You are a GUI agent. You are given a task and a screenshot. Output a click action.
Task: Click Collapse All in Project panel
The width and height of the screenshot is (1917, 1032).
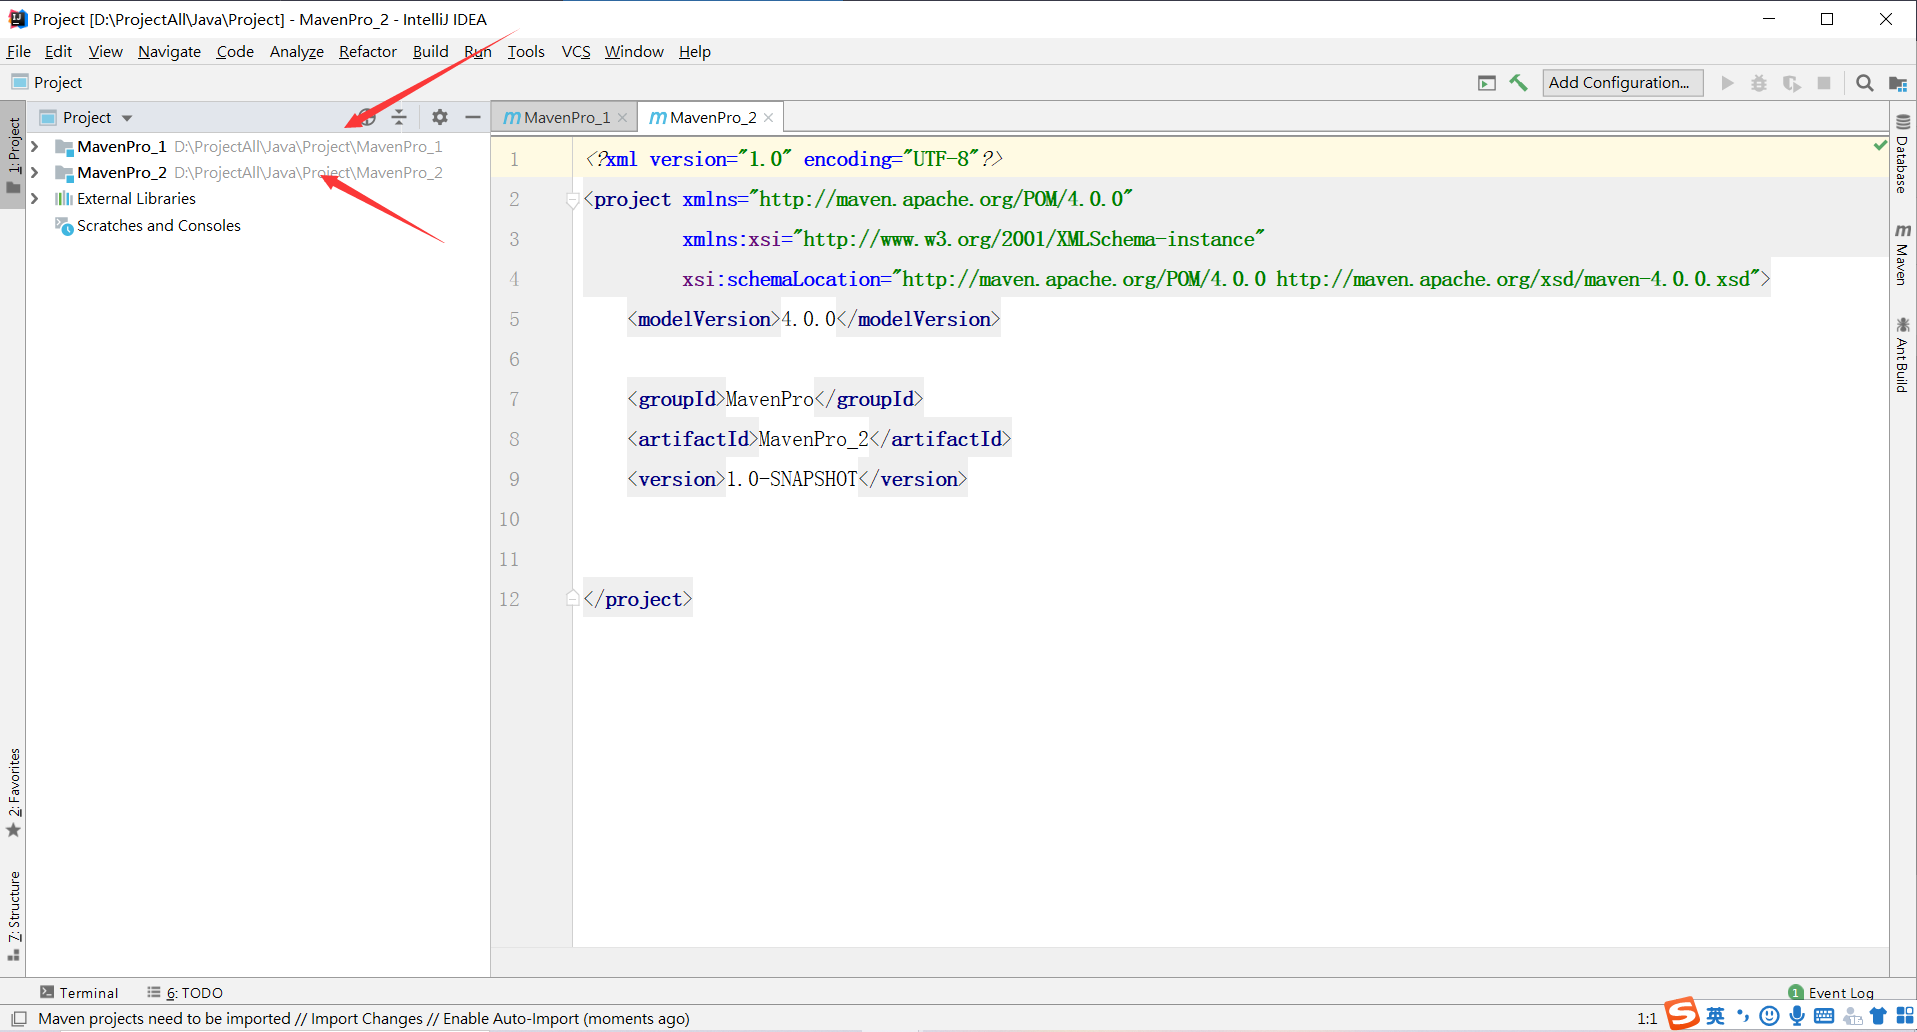(x=399, y=117)
